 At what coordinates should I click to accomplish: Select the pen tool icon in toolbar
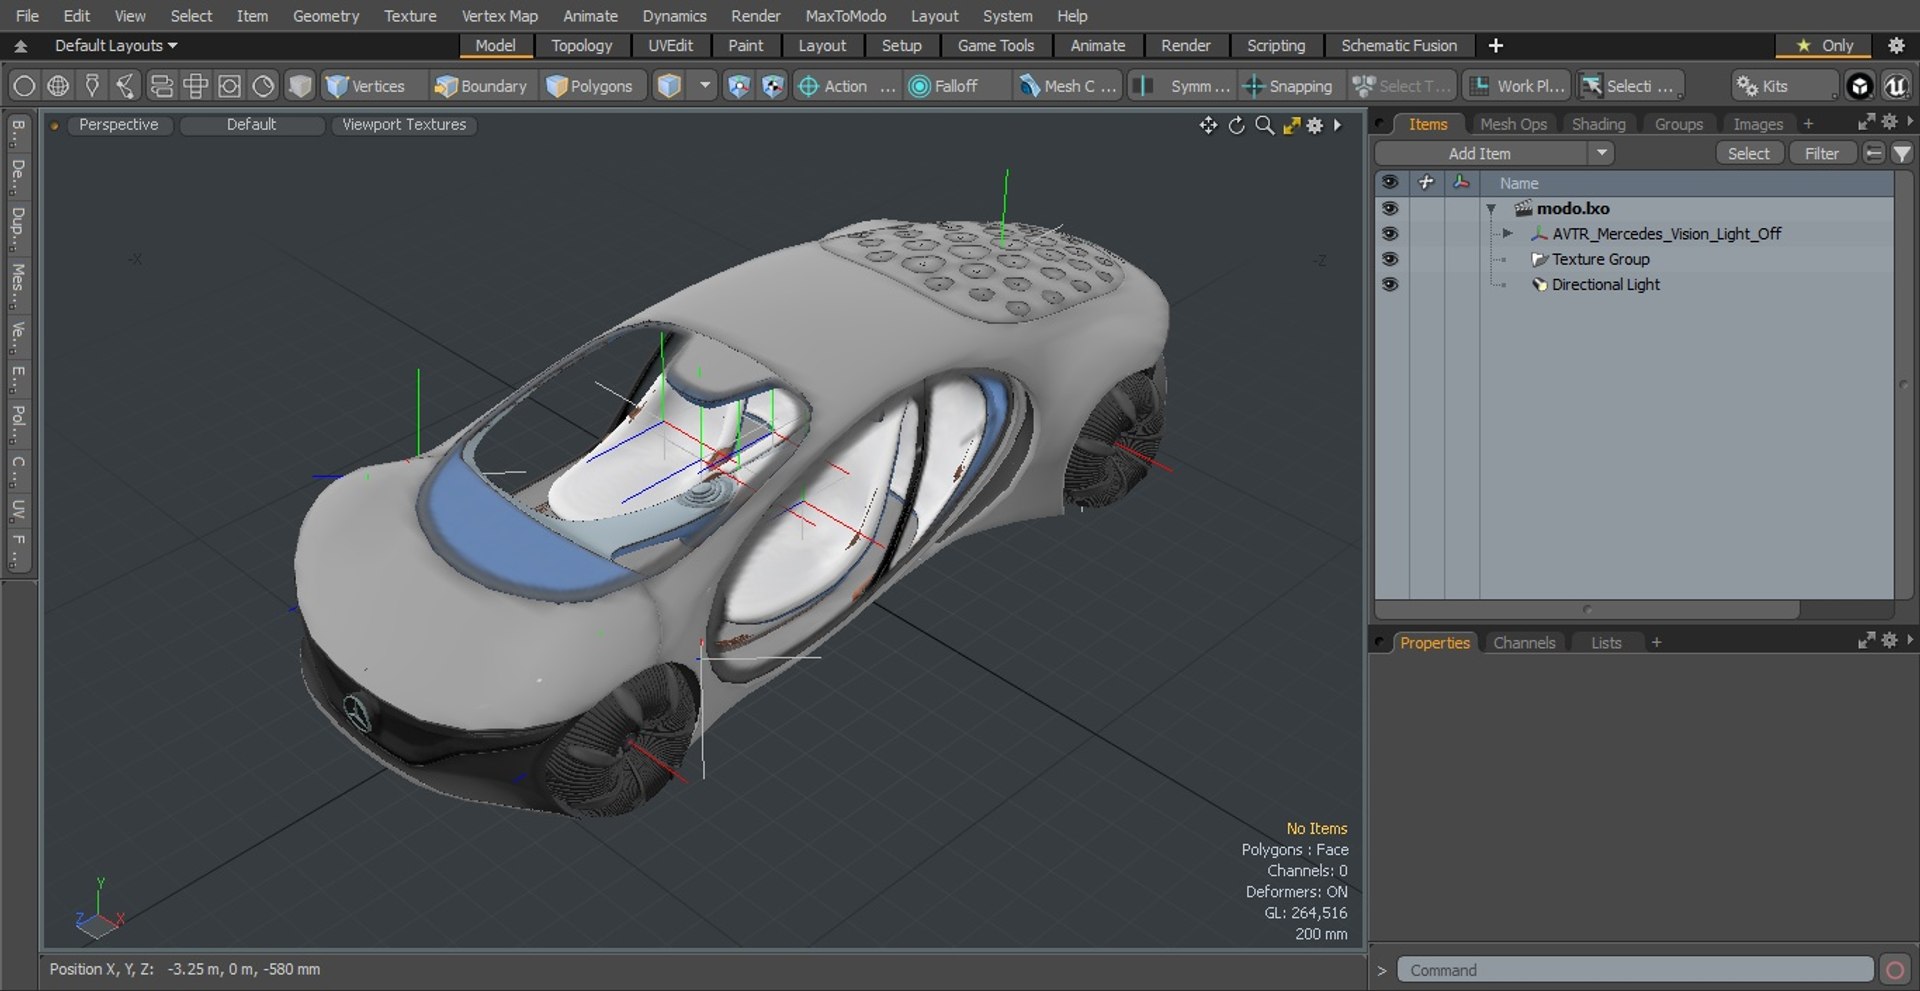tap(92, 86)
